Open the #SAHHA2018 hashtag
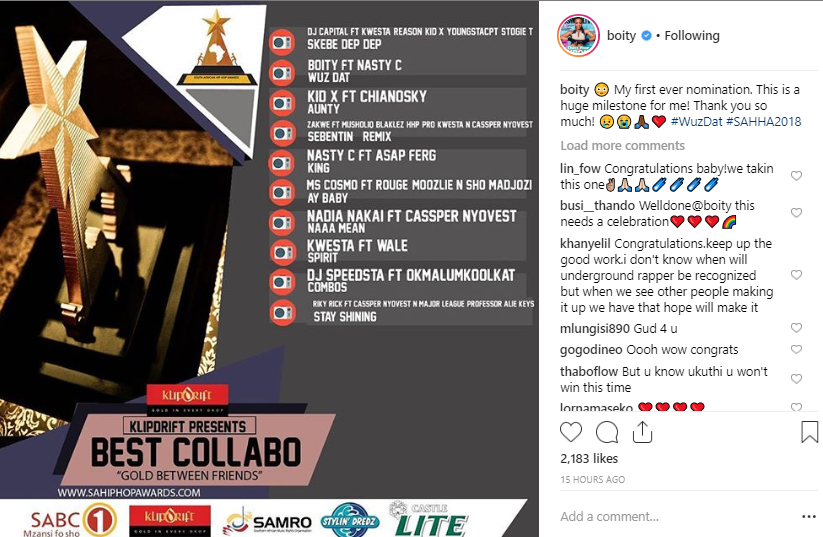Viewport: 823px width, 537px height. 764,121
